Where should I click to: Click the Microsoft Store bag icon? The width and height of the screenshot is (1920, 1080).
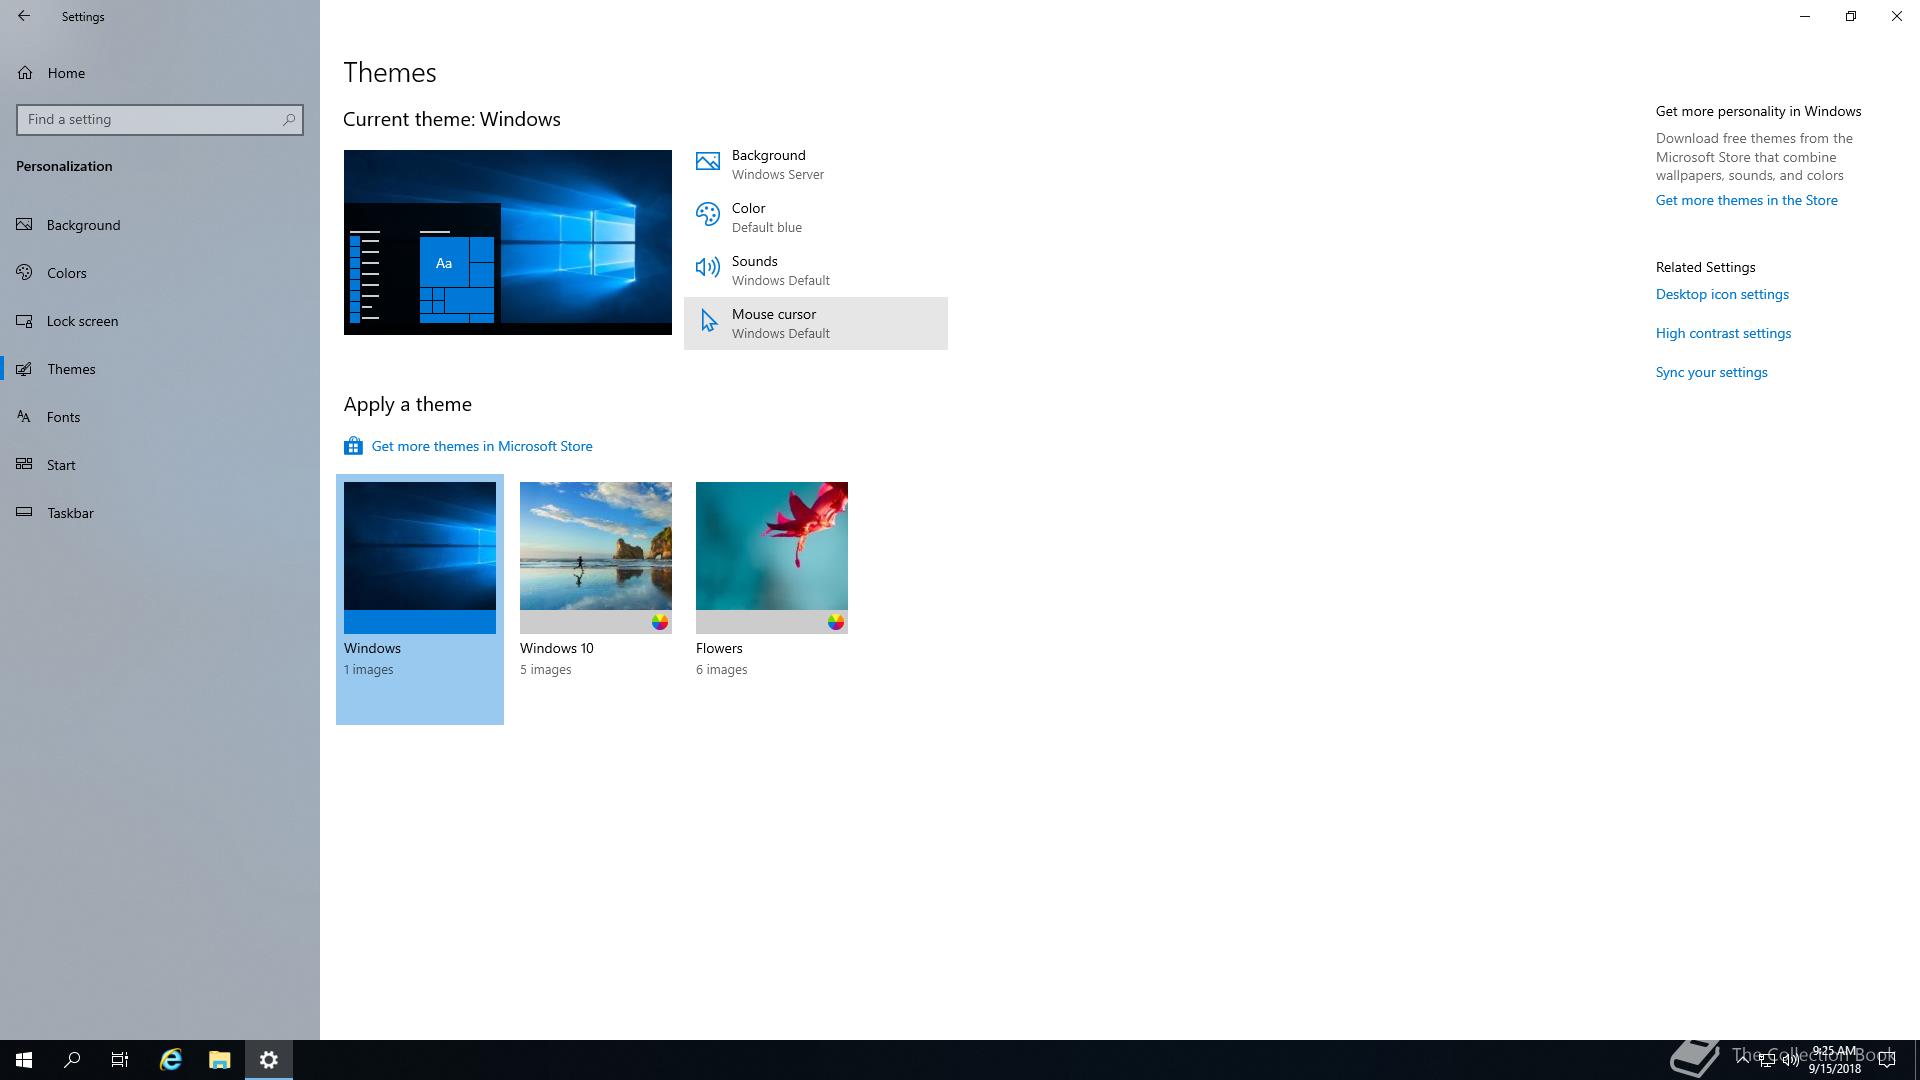pyautogui.click(x=353, y=446)
